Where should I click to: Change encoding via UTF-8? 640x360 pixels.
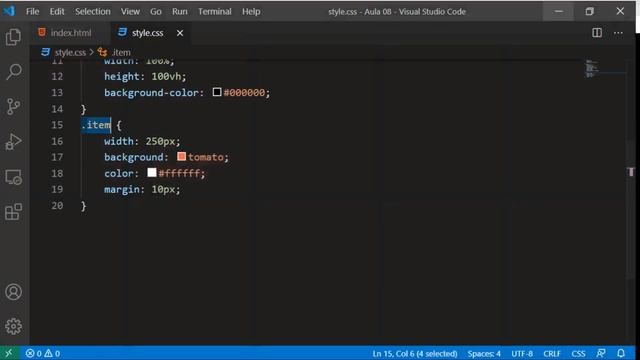pyautogui.click(x=522, y=353)
